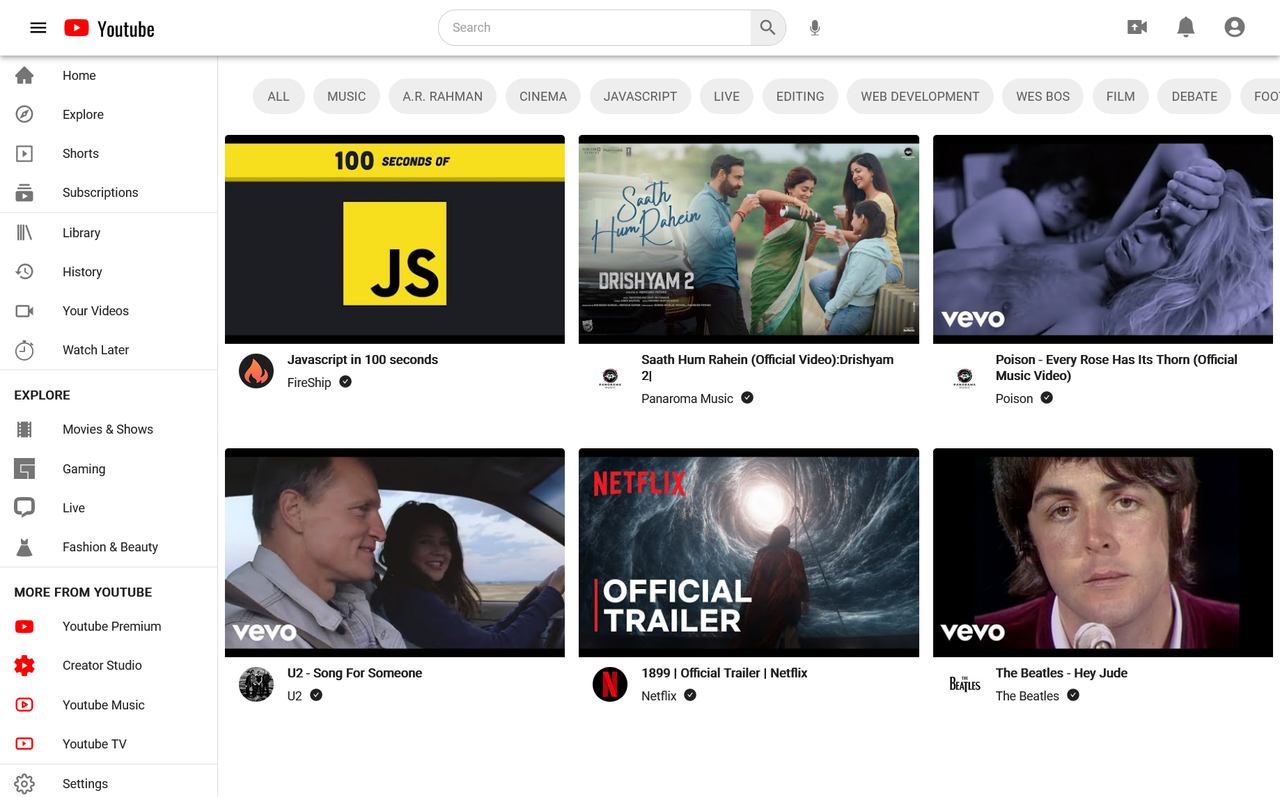Screen dimensions: 1280x797
Task: Open the notifications bell
Action: (x=1186, y=27)
